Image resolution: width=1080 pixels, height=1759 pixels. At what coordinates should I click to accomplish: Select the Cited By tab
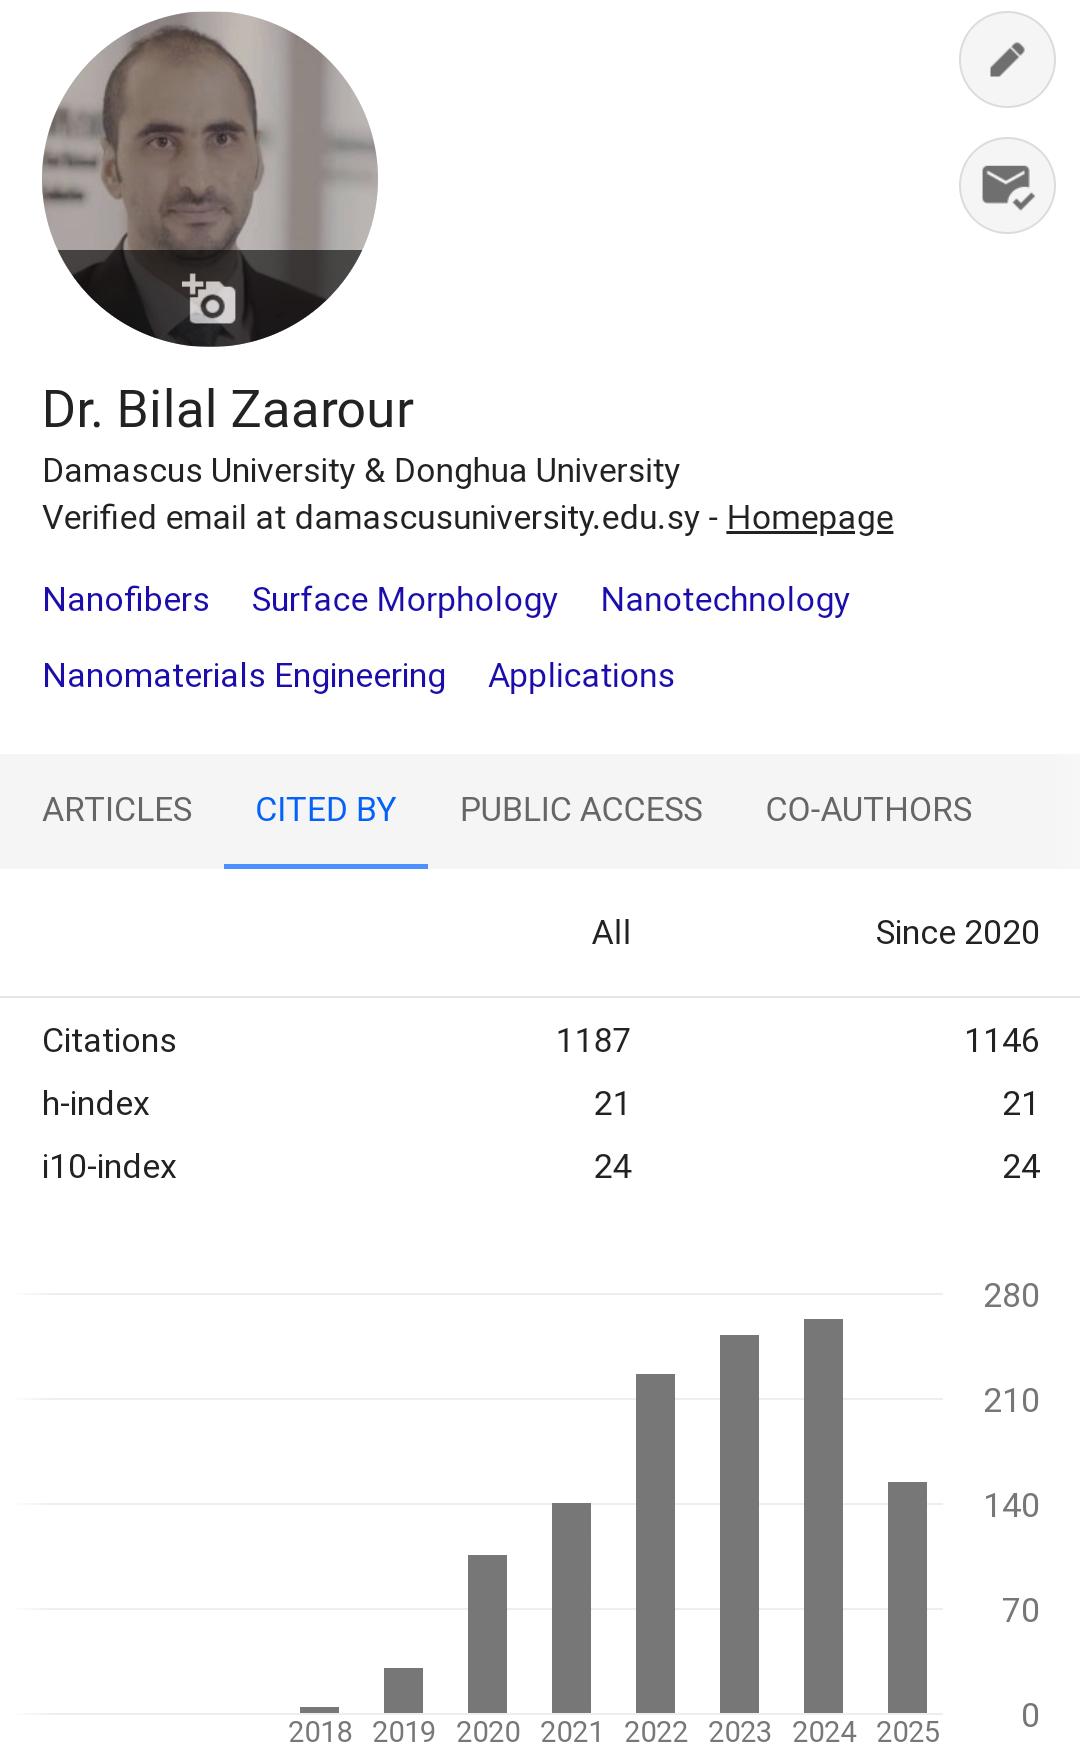point(325,810)
